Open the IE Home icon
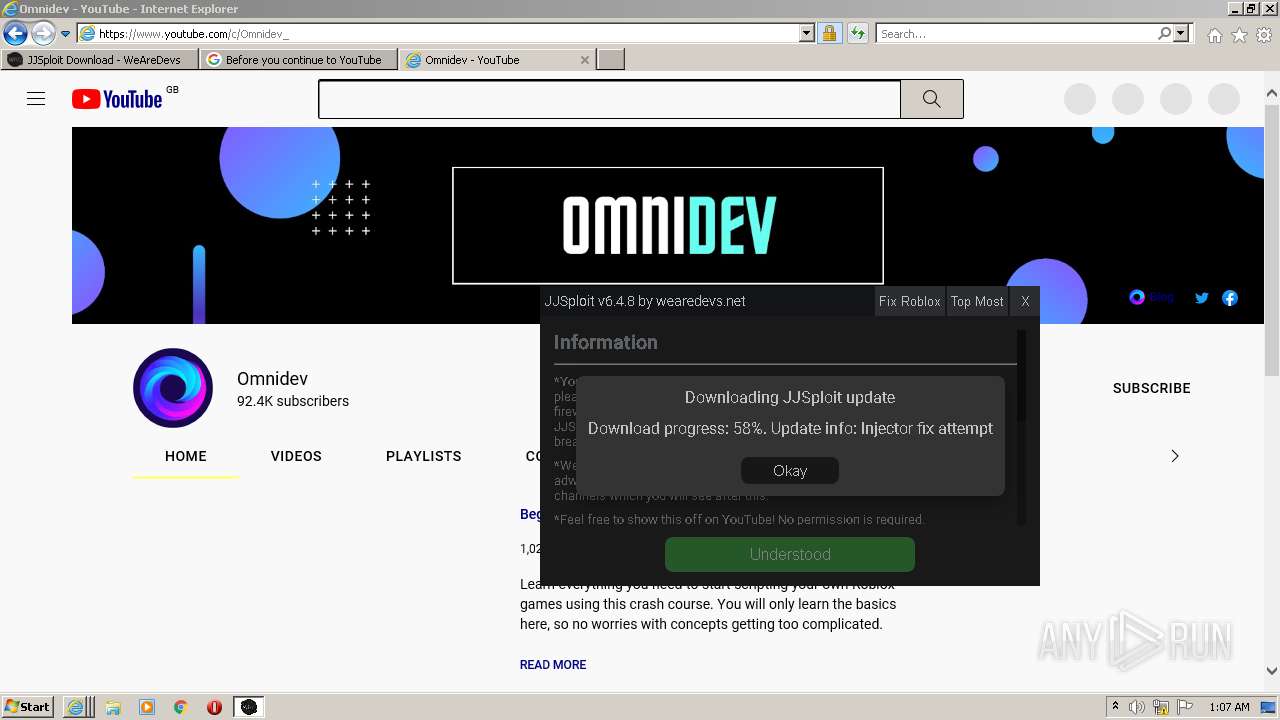This screenshot has height=720, width=1280. click(1214, 35)
